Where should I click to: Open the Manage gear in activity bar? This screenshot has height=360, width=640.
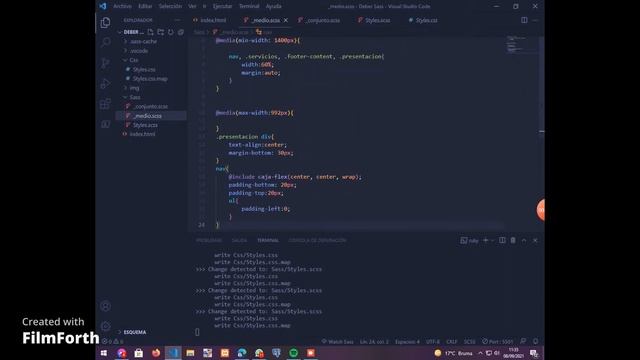105,326
